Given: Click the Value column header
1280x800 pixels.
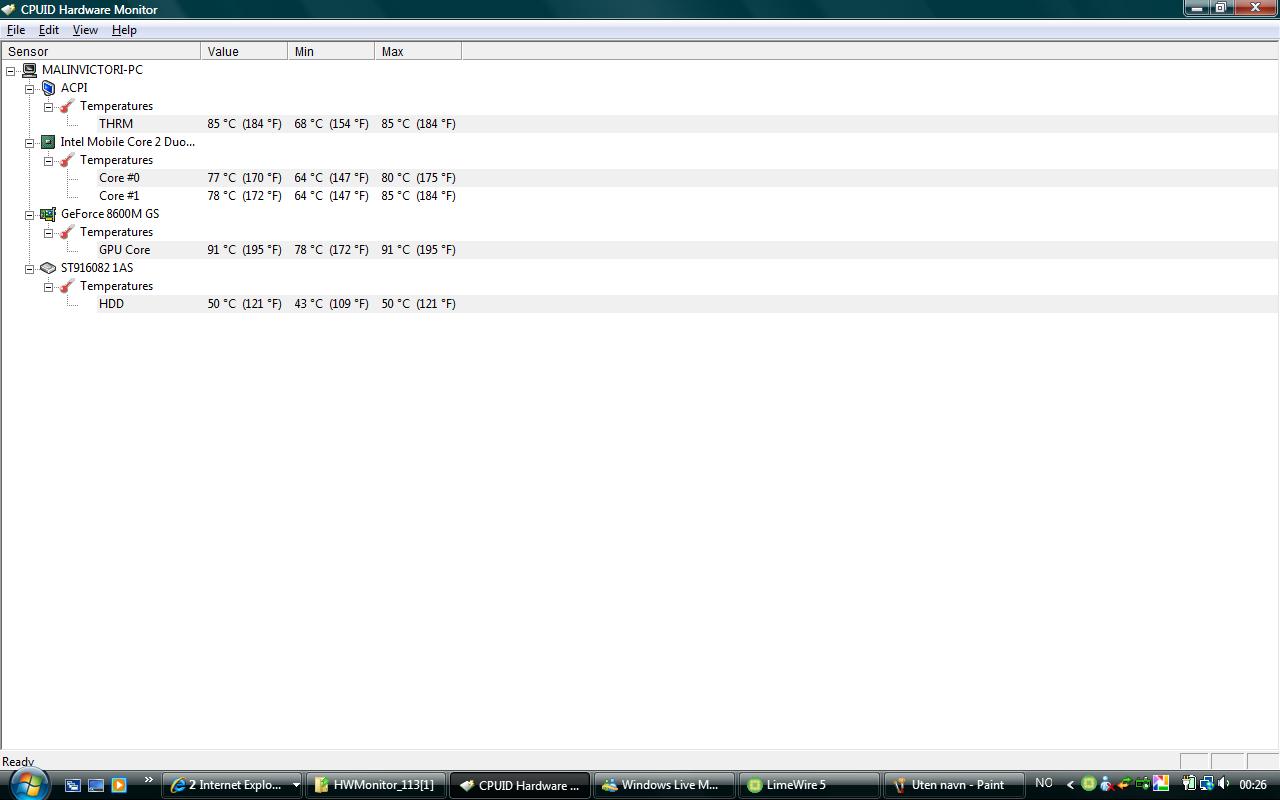Looking at the screenshot, I should 244,51.
